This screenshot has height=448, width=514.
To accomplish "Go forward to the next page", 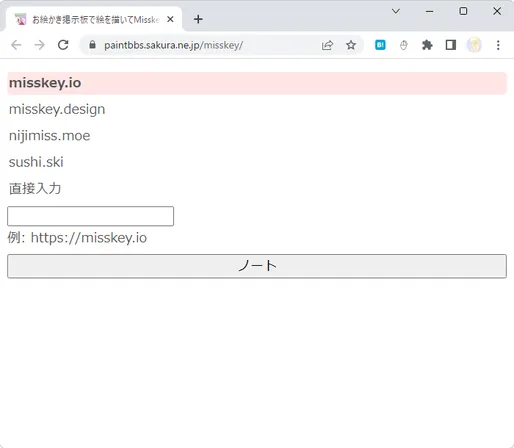I will (x=39, y=45).
